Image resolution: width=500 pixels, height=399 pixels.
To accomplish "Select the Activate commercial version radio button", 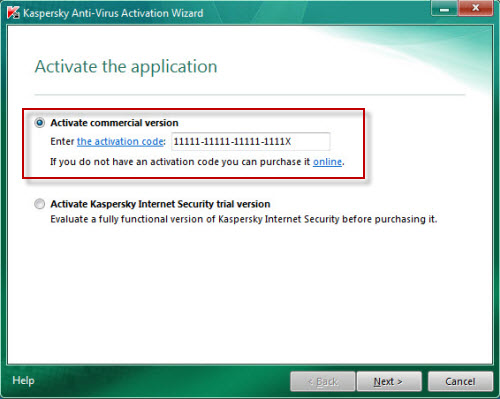I will coord(40,123).
